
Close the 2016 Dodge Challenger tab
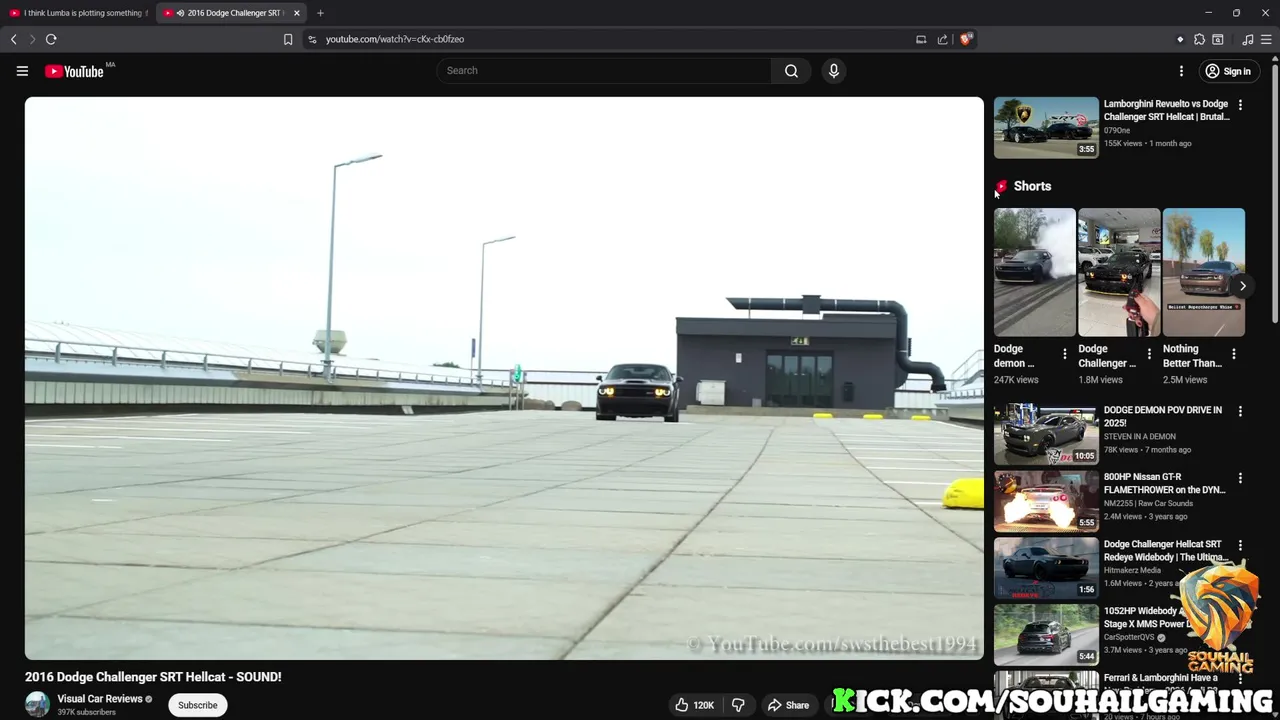tap(297, 13)
